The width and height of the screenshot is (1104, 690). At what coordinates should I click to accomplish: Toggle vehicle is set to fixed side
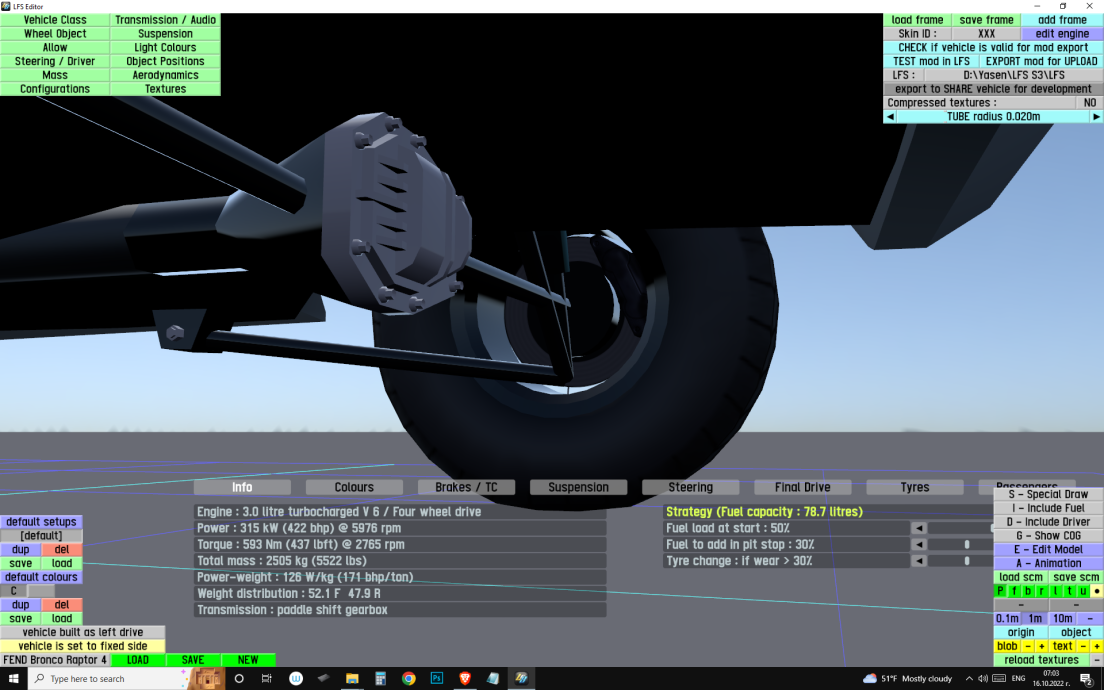pyautogui.click(x=82, y=646)
